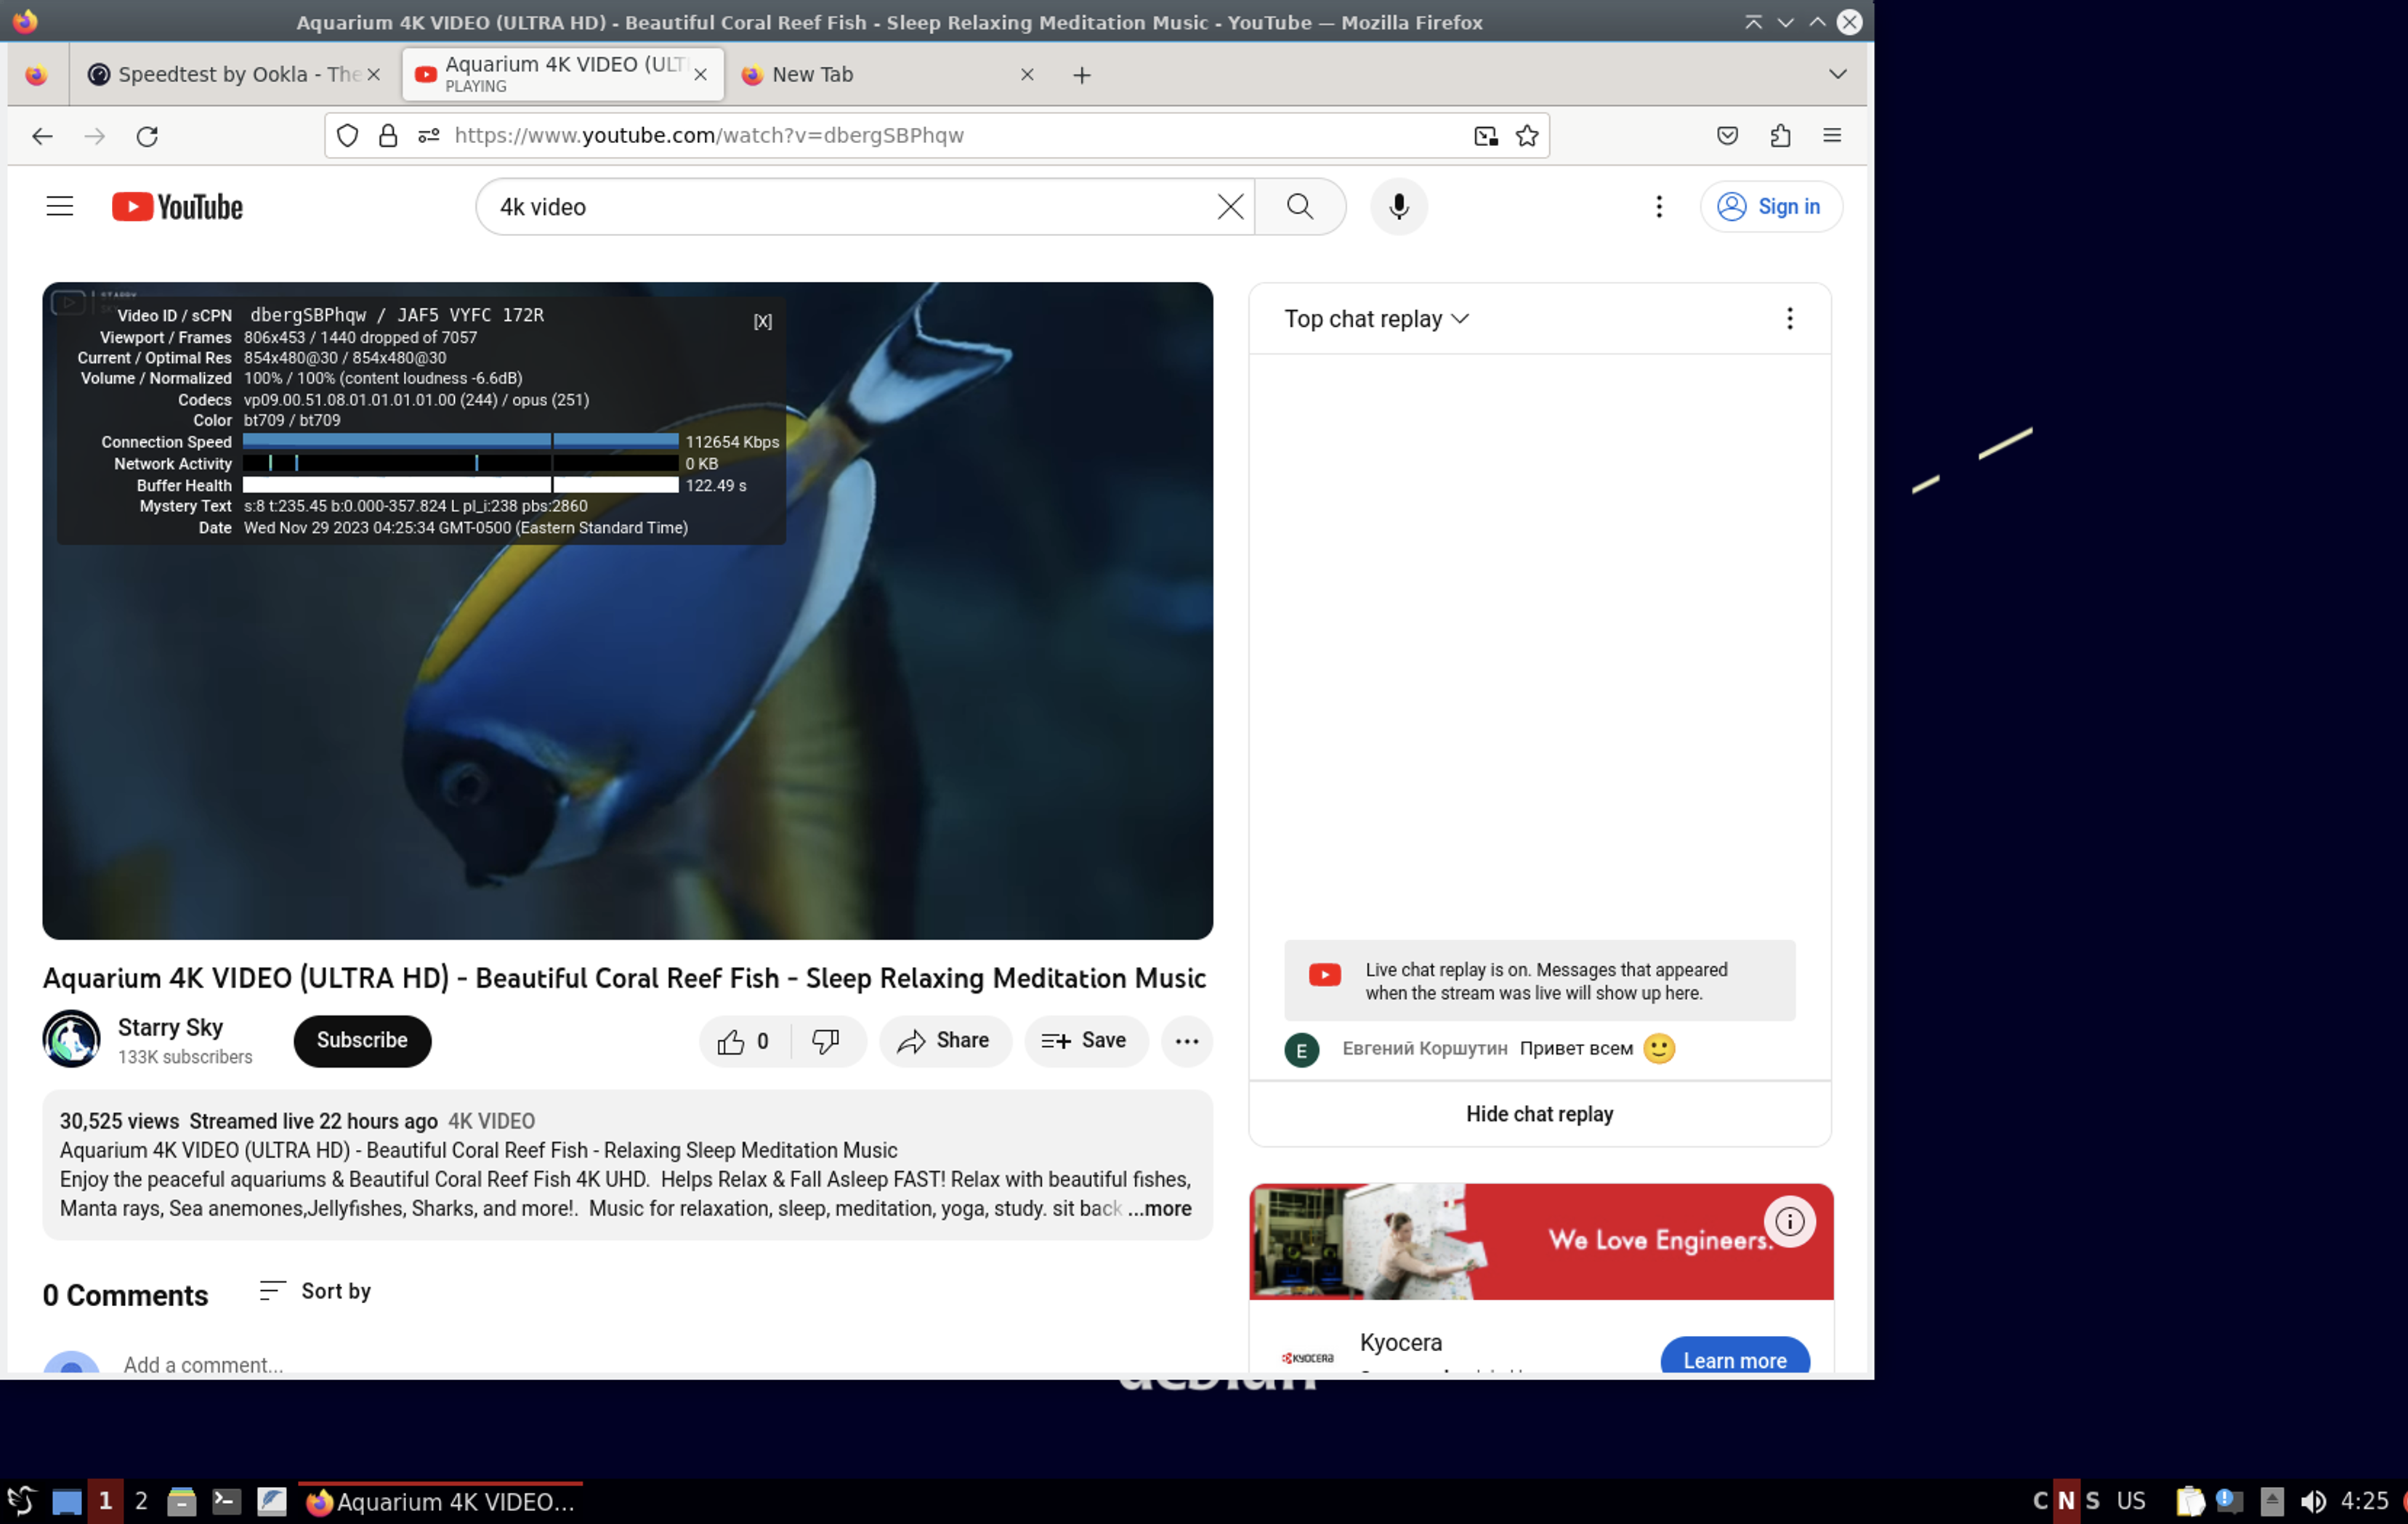Click the Subscribe button
Screen dimensions: 2408x1524
(x=362, y=1040)
